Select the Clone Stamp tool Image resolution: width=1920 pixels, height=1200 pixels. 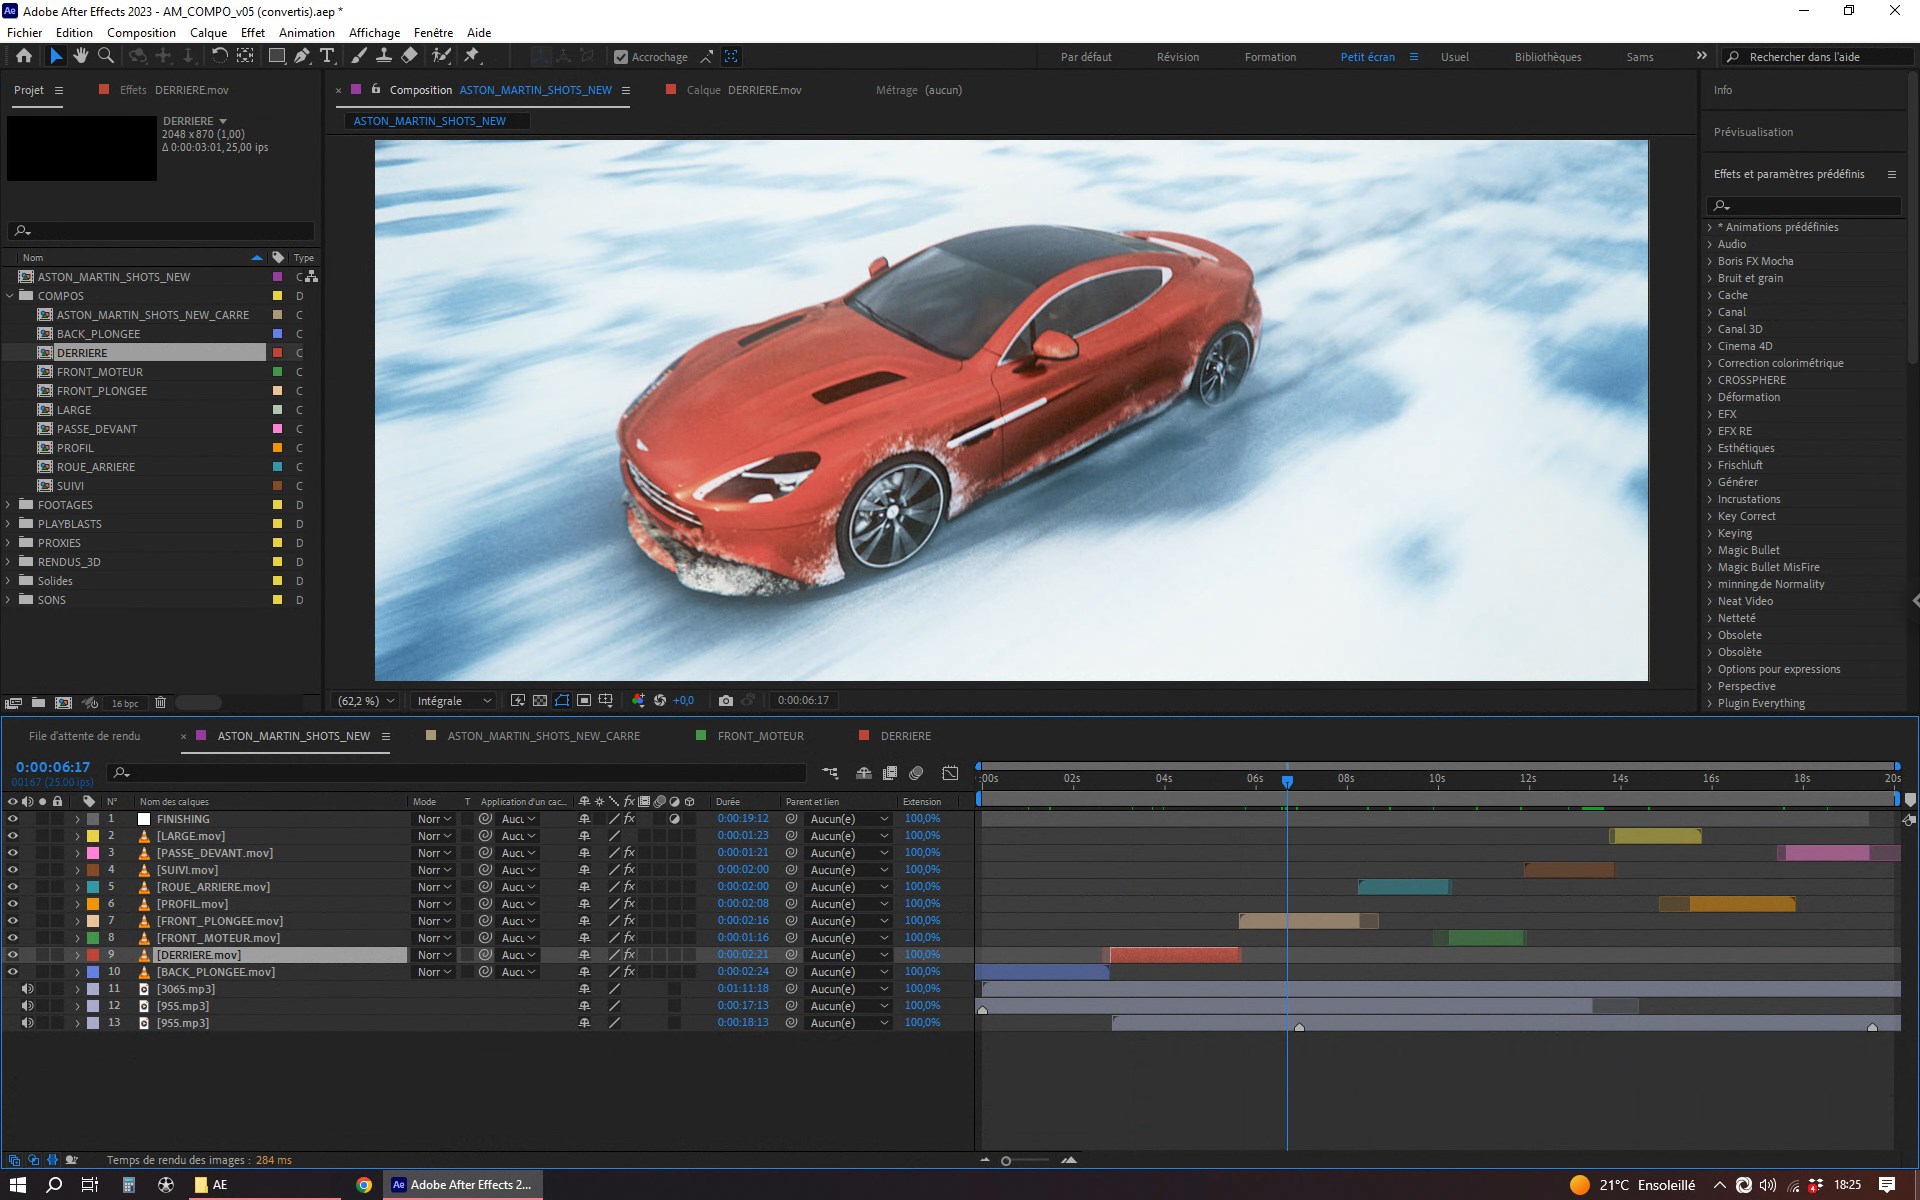[x=383, y=56]
